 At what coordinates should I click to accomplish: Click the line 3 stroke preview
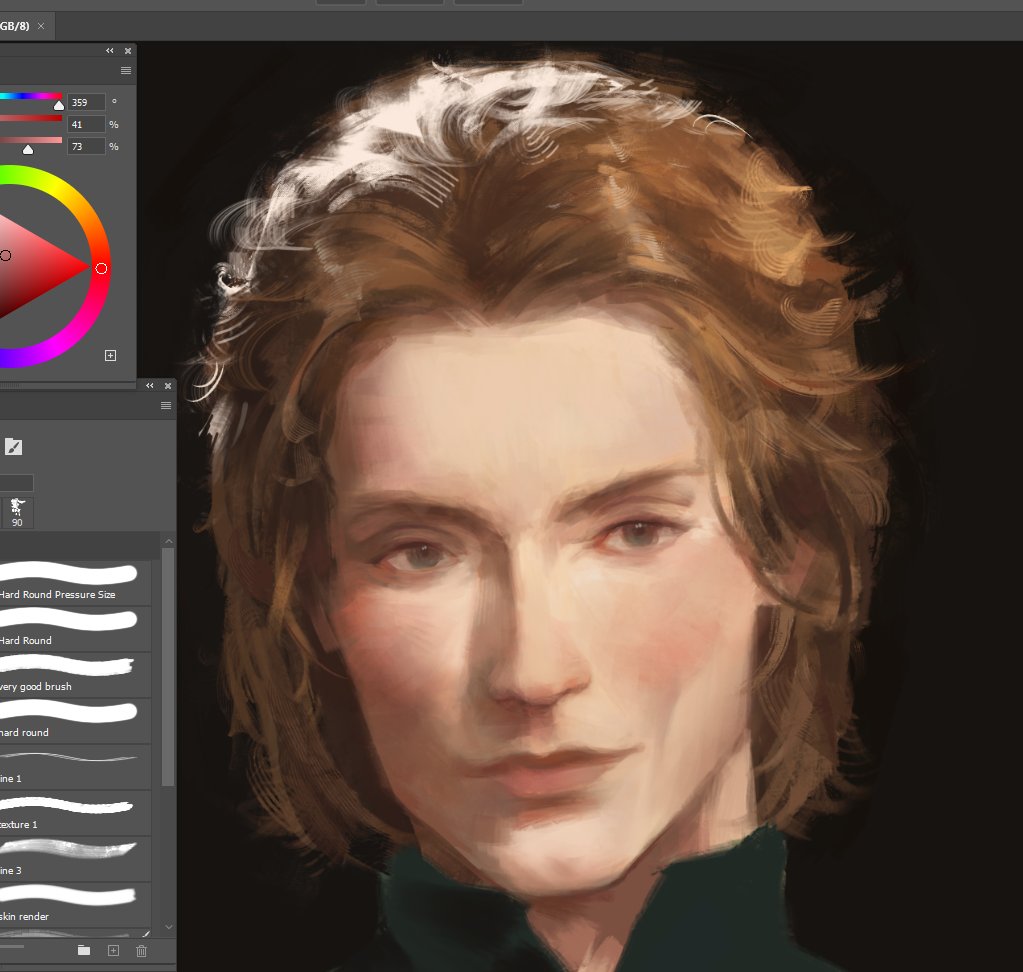69,849
